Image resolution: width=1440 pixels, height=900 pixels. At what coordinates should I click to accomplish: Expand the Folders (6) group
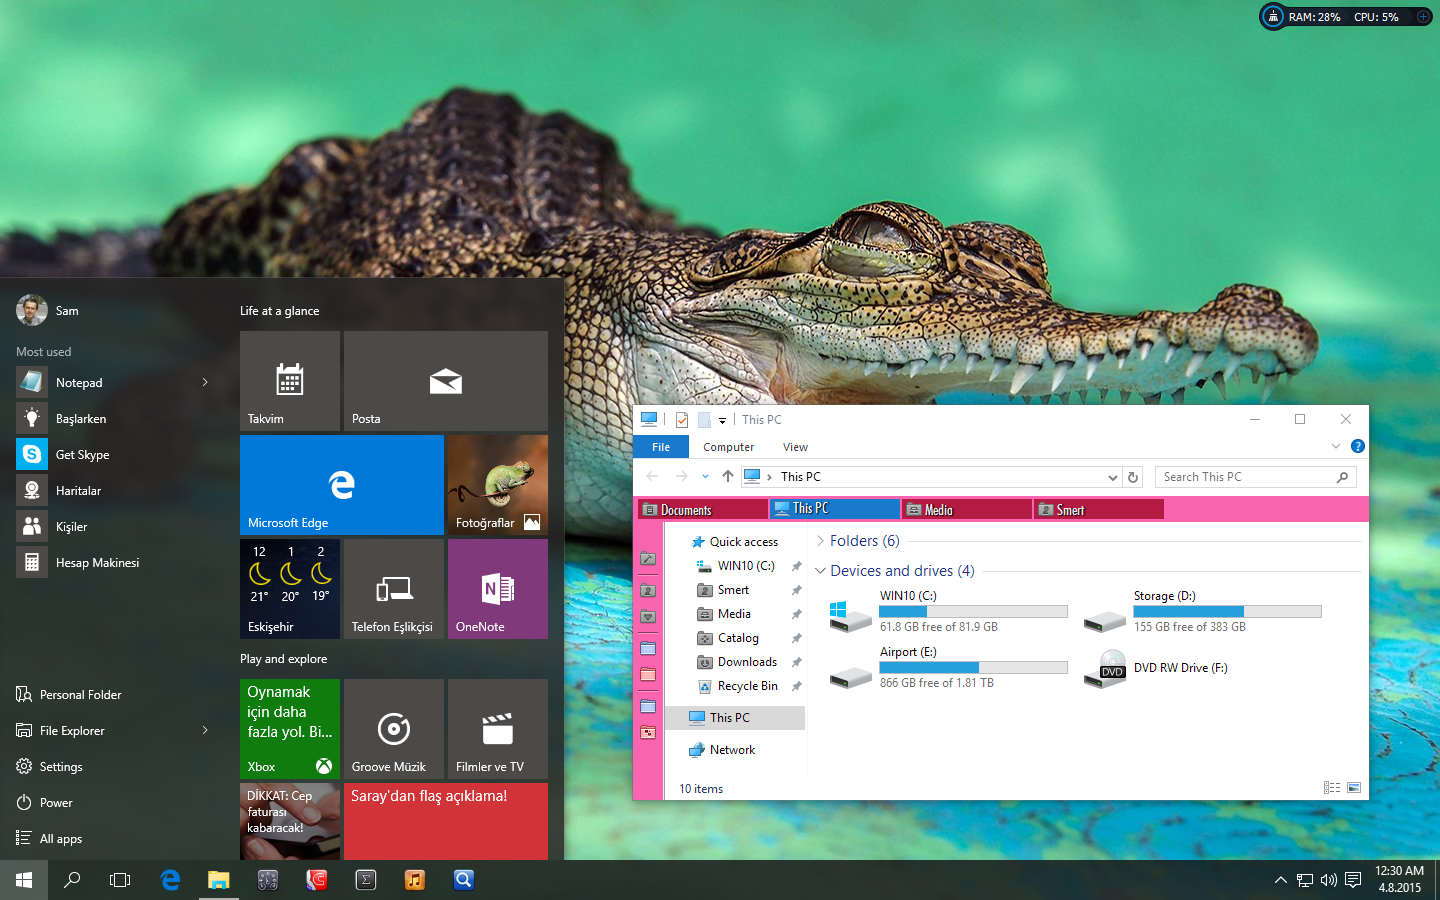[x=820, y=541]
